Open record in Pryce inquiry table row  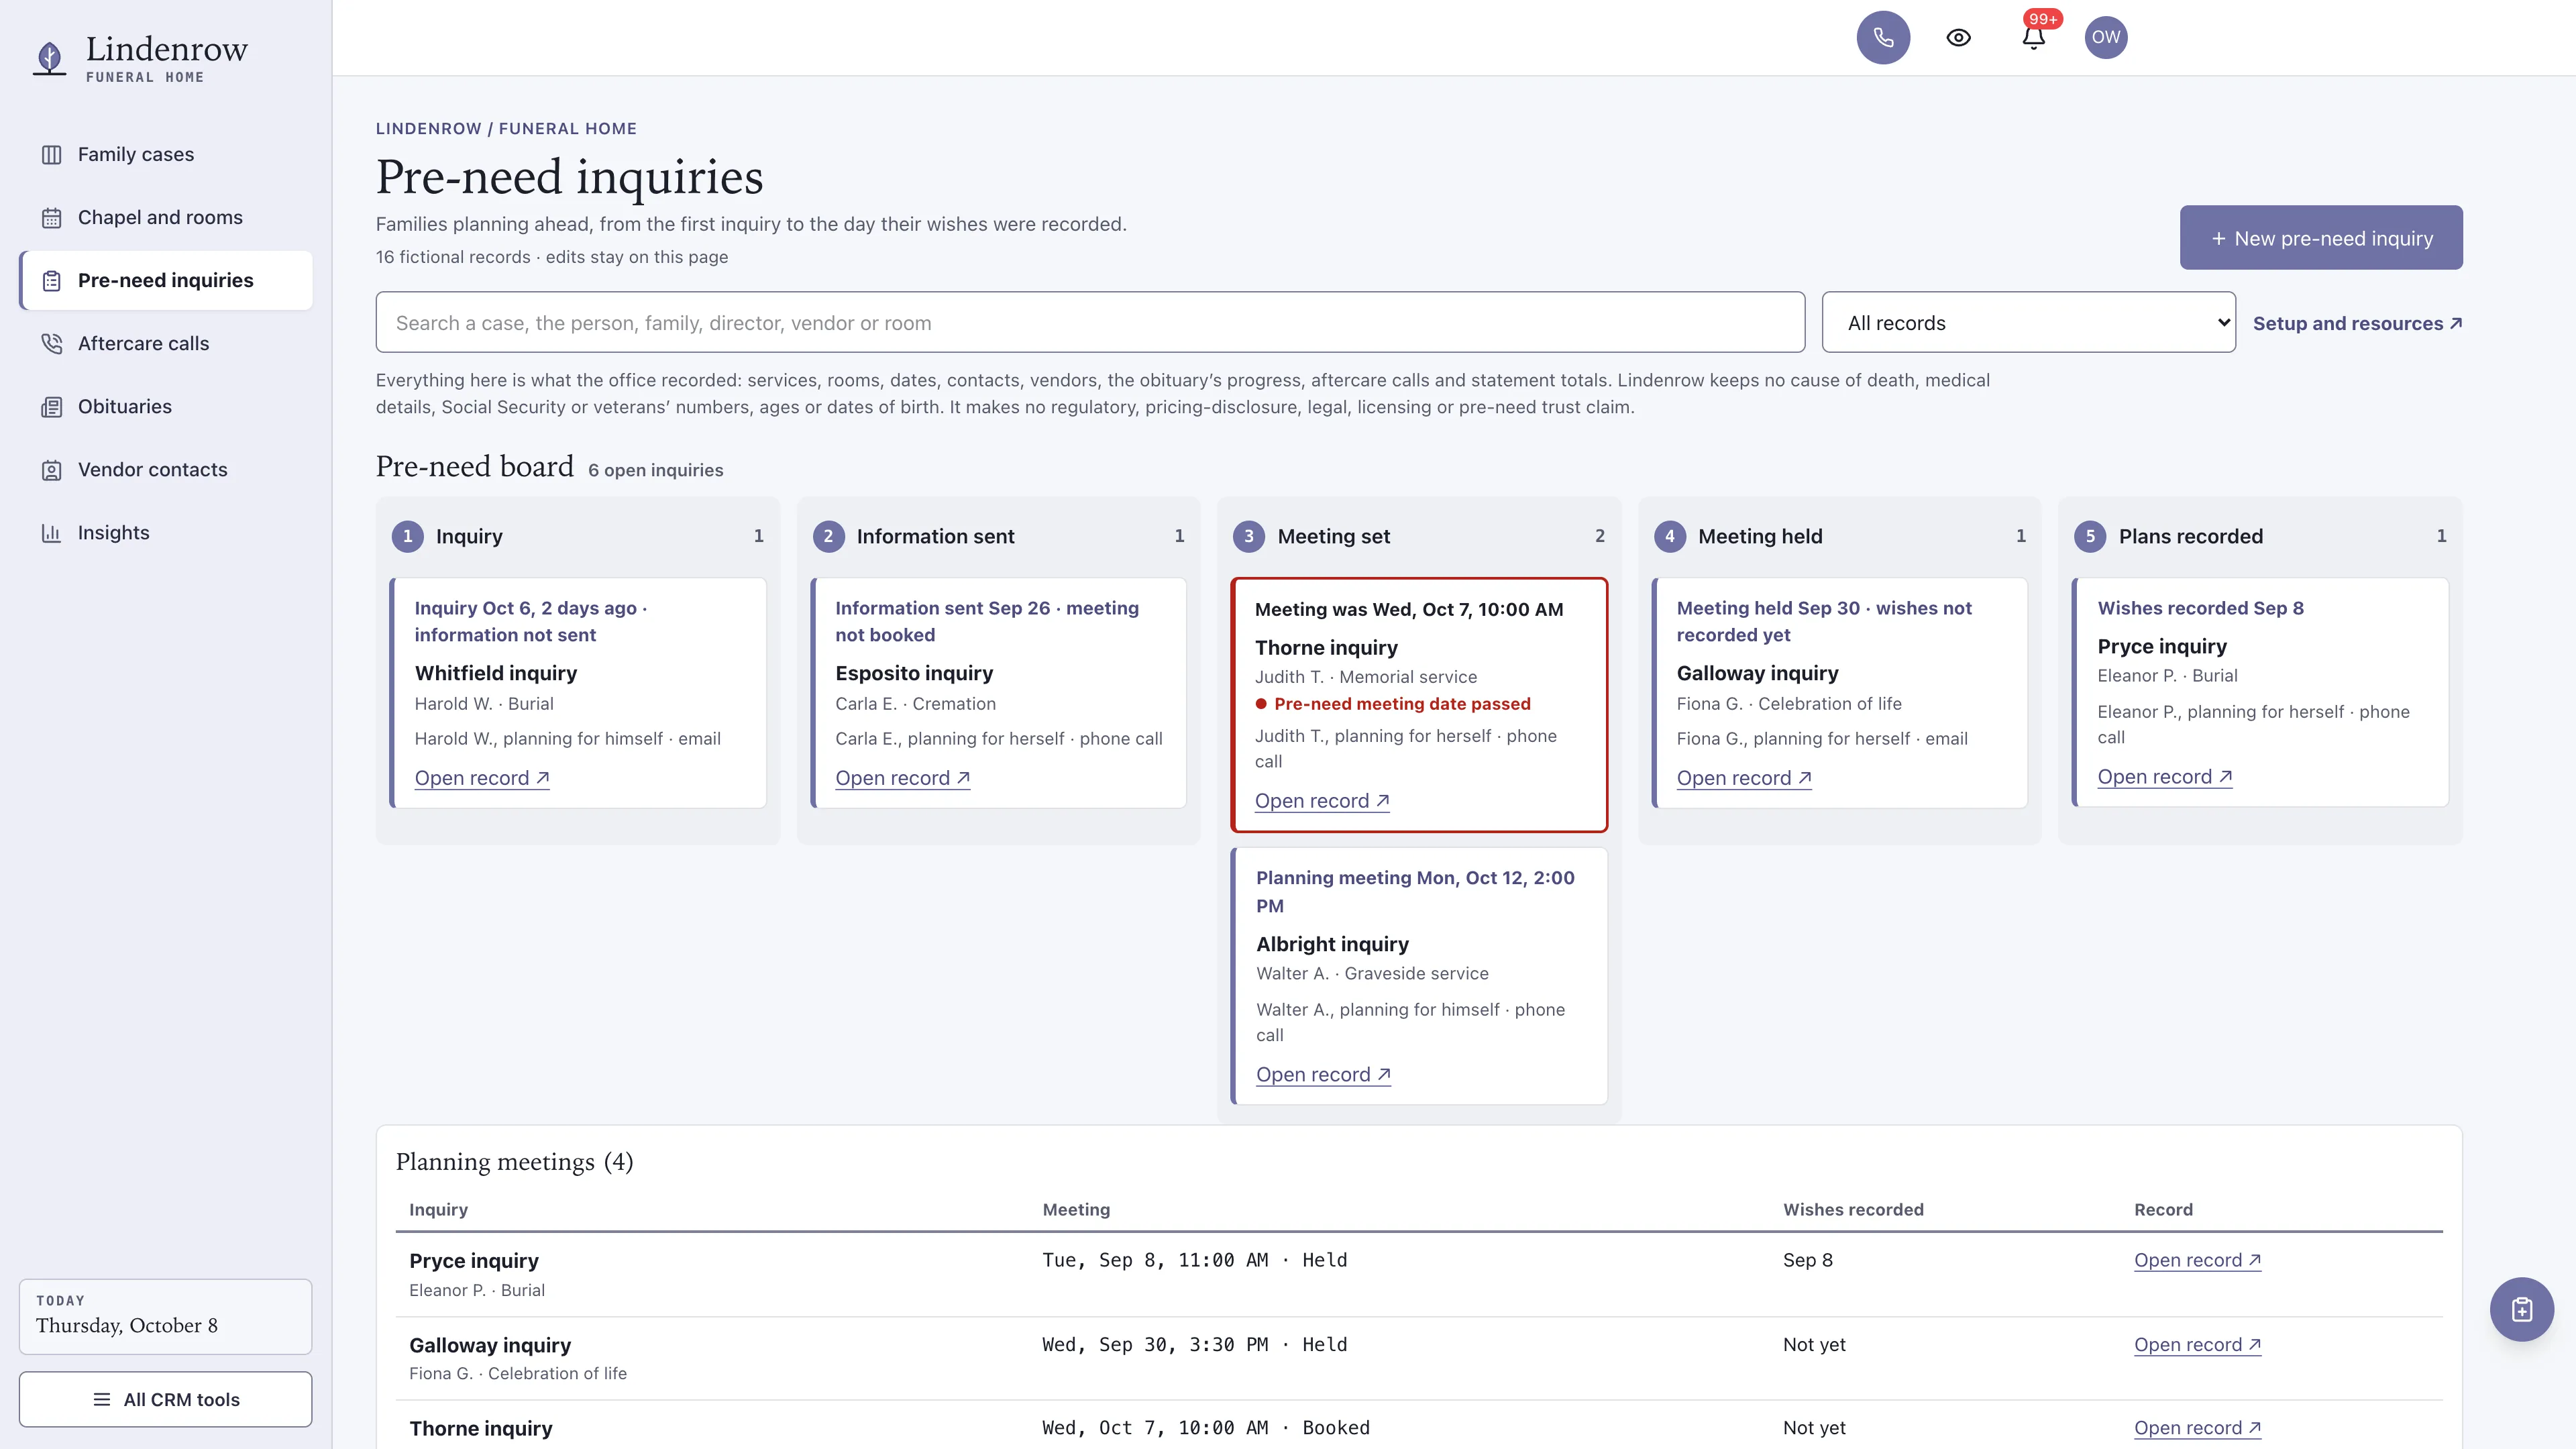(x=2198, y=1260)
